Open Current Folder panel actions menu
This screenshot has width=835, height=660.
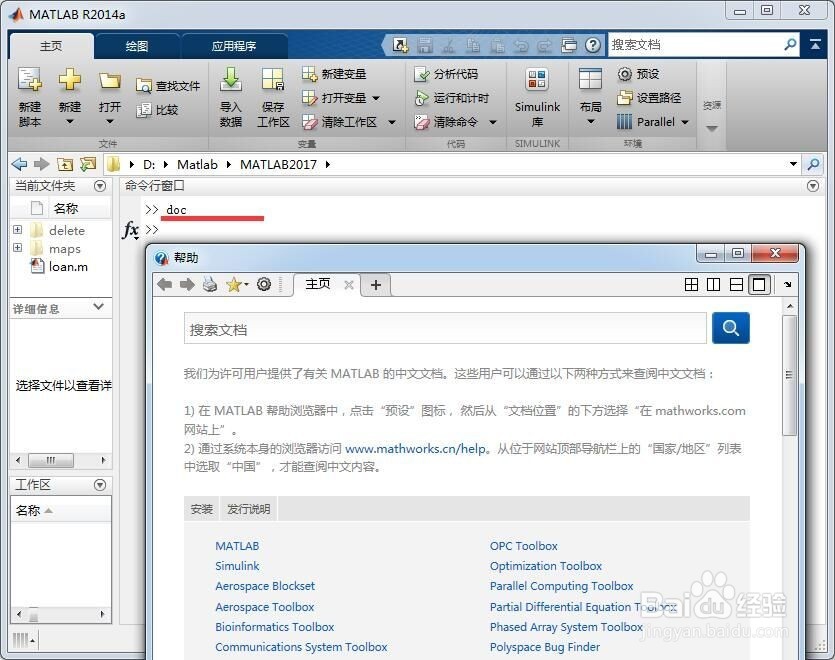coord(100,186)
